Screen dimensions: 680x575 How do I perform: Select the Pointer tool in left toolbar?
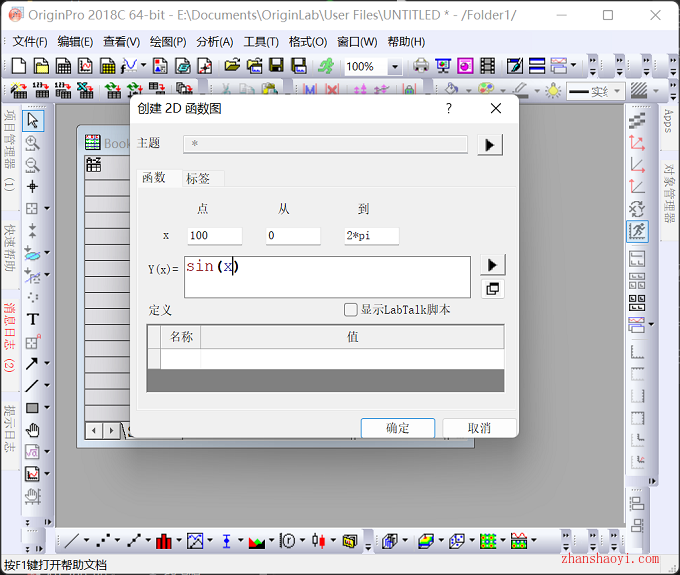tap(33, 120)
